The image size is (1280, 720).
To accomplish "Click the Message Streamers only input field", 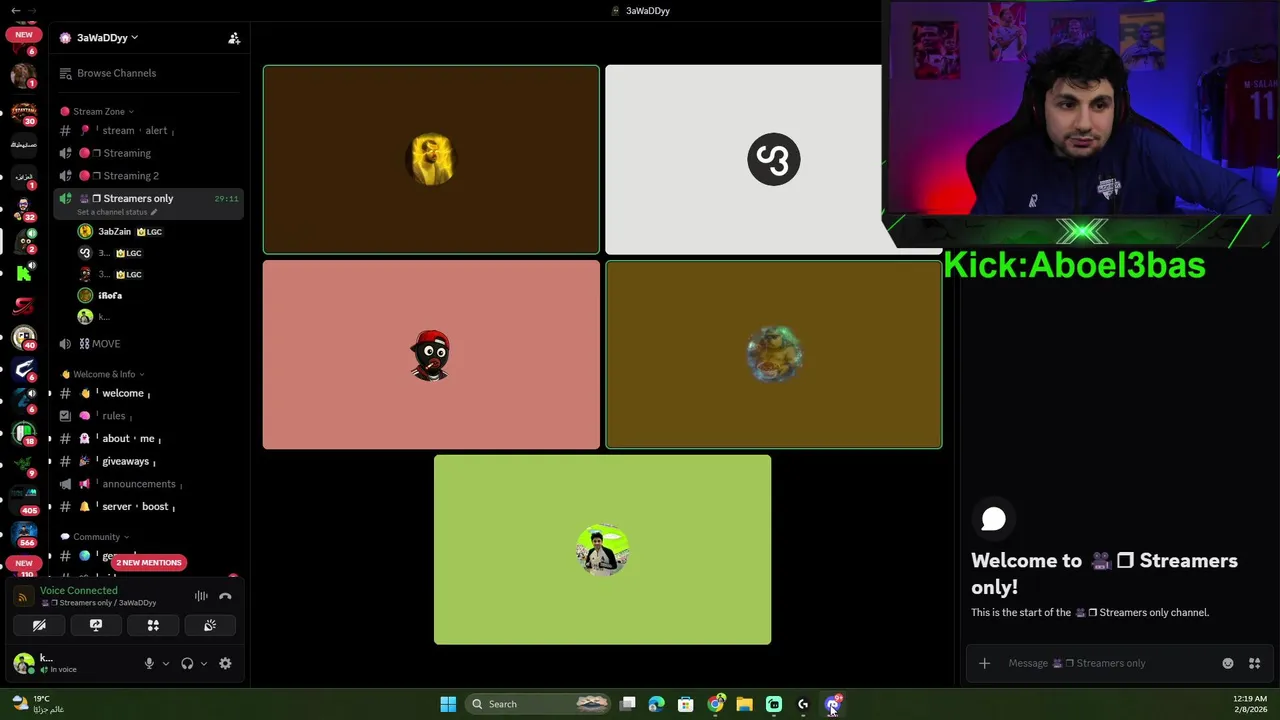I will pos(1110,663).
